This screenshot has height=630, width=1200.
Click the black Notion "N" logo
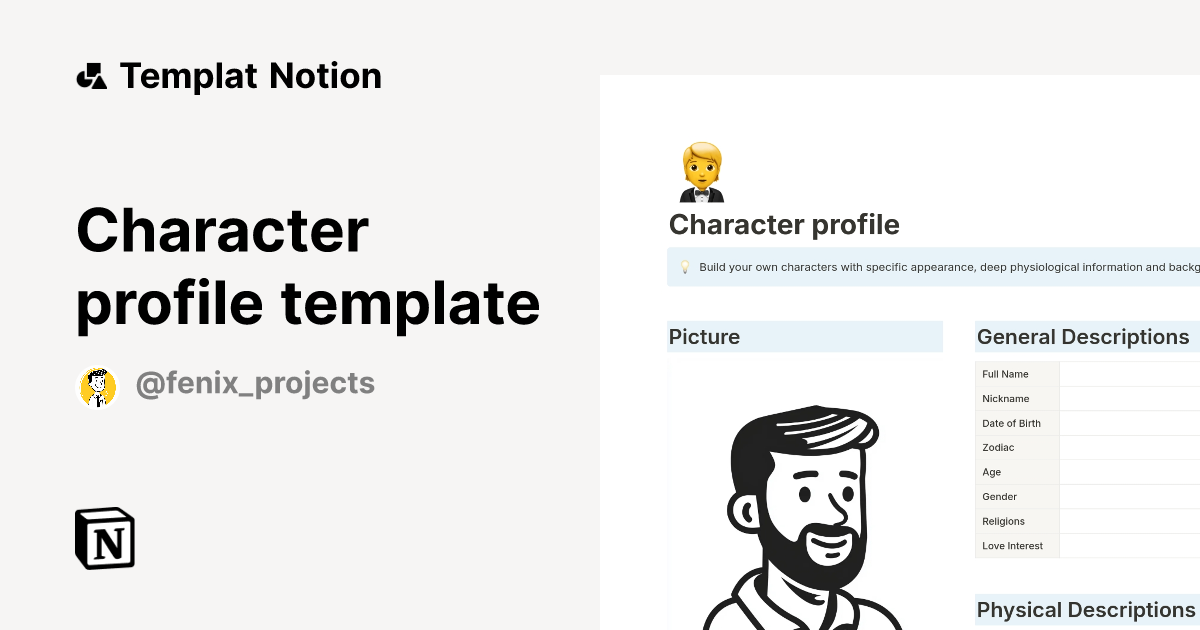(x=104, y=538)
